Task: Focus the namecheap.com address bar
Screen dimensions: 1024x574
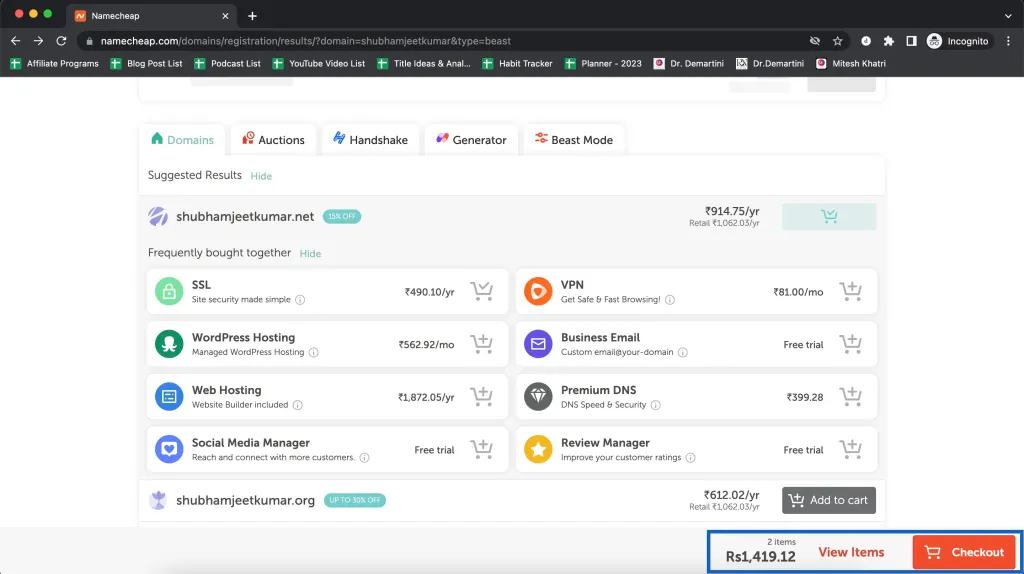Action: pyautogui.click(x=444, y=41)
